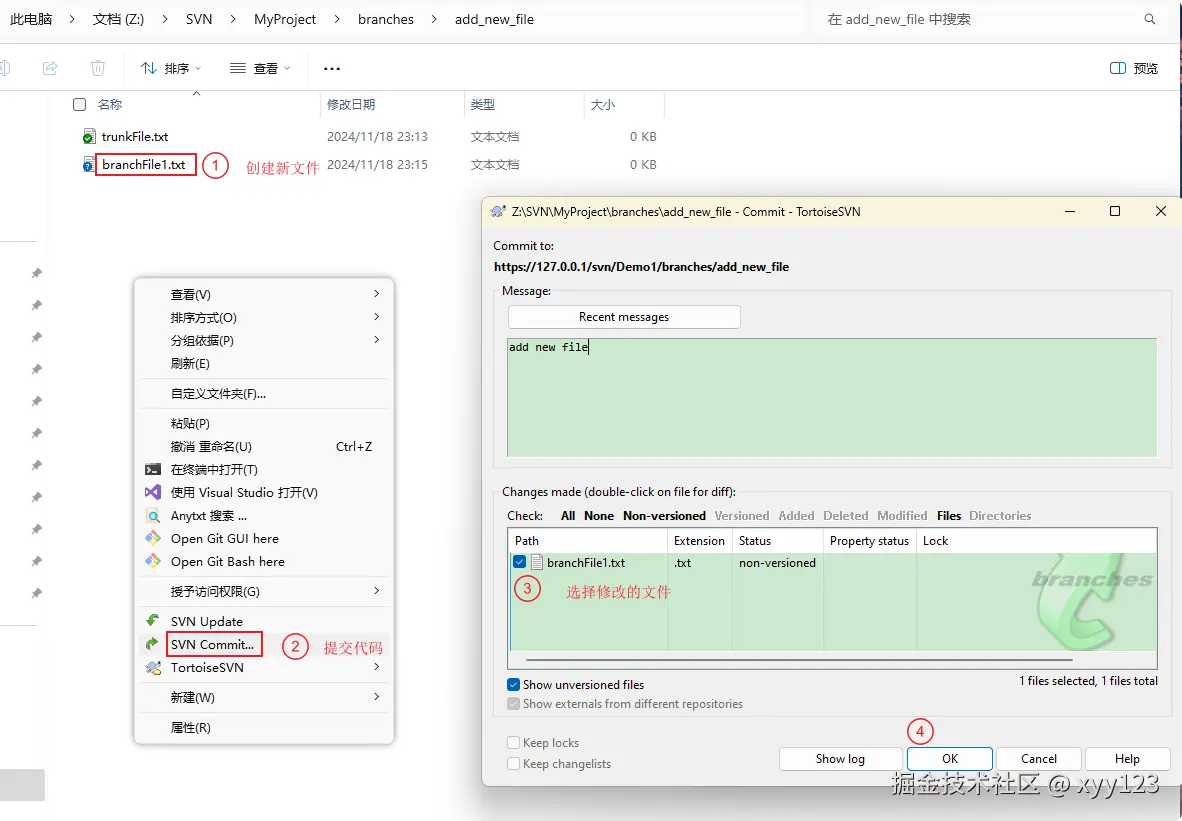Click the share icon in Explorer toolbar
The width and height of the screenshot is (1182, 821).
[x=50, y=68]
